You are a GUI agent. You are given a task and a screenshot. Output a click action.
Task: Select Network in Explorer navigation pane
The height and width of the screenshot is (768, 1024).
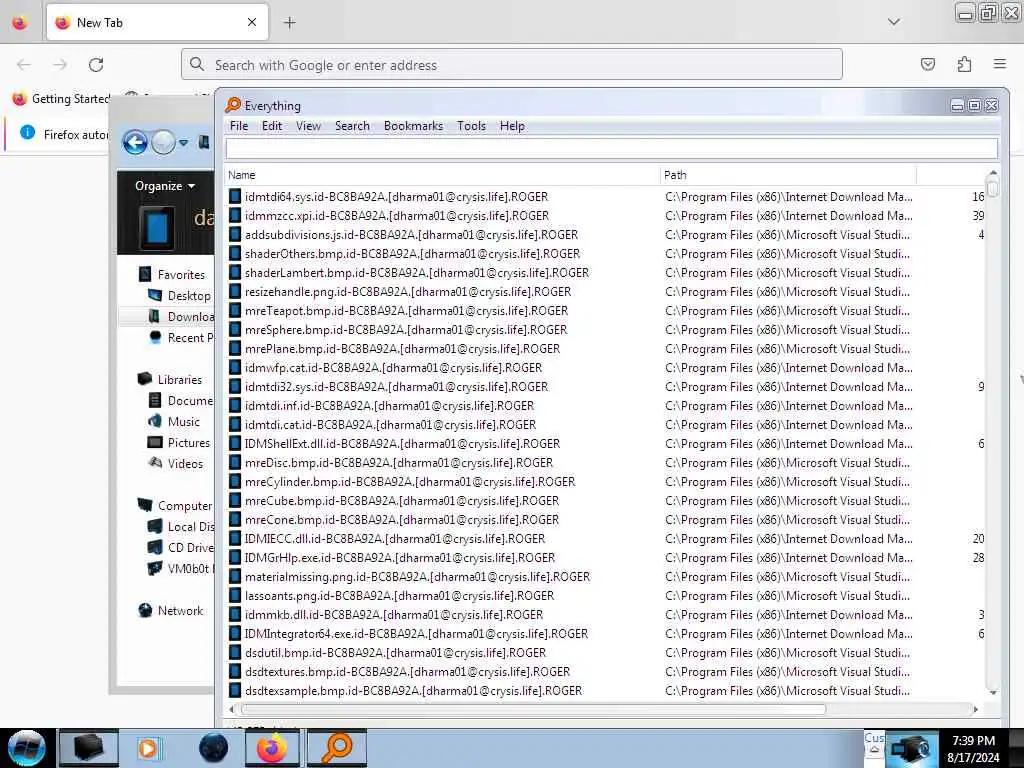point(180,611)
